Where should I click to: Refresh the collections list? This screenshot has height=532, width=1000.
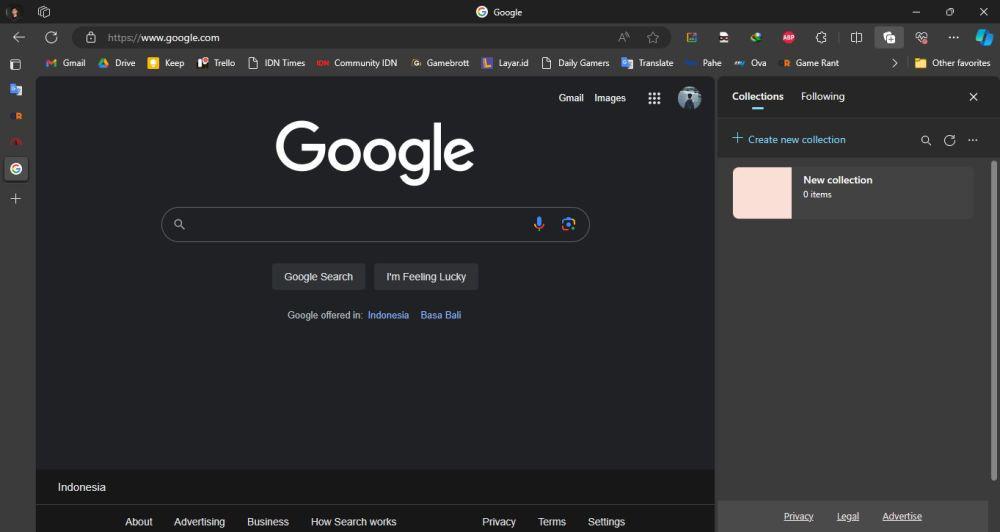coord(950,140)
